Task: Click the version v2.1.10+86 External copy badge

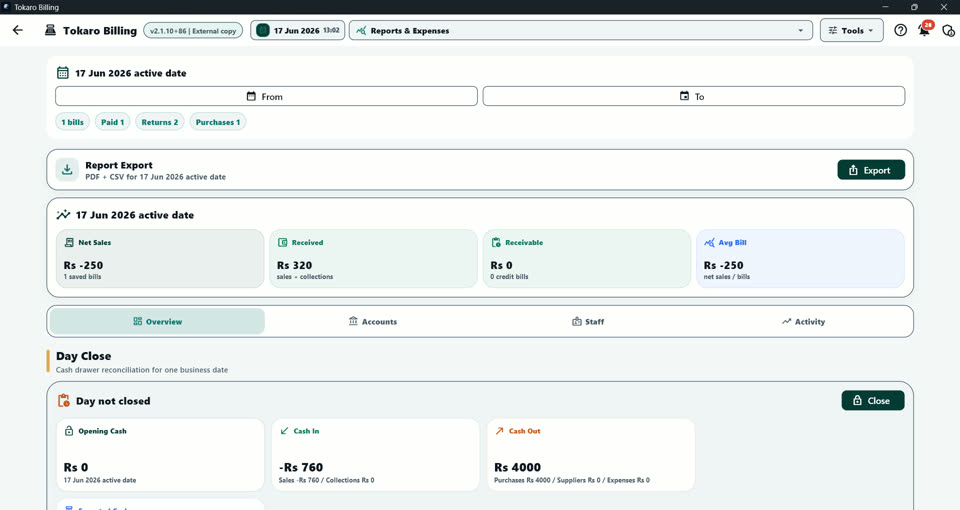Action: tap(193, 31)
